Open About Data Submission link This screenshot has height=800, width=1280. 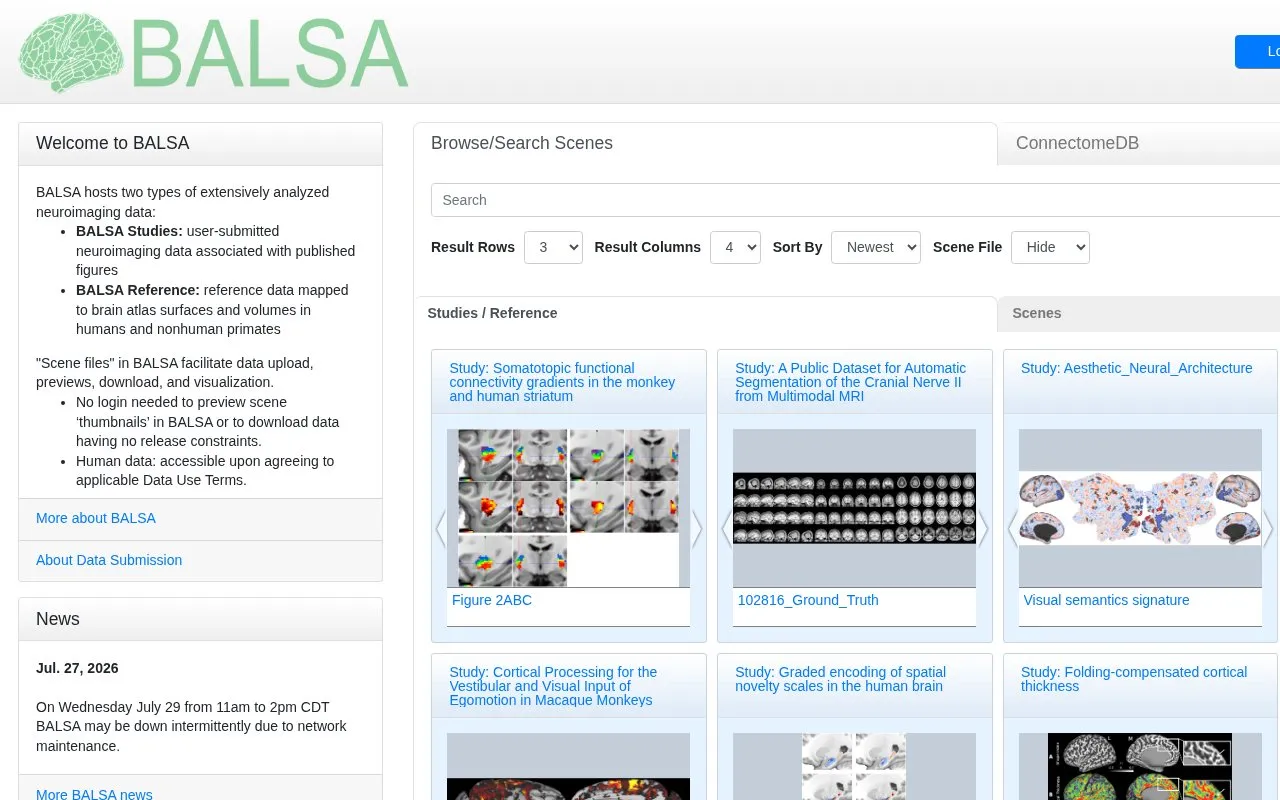[109, 560]
